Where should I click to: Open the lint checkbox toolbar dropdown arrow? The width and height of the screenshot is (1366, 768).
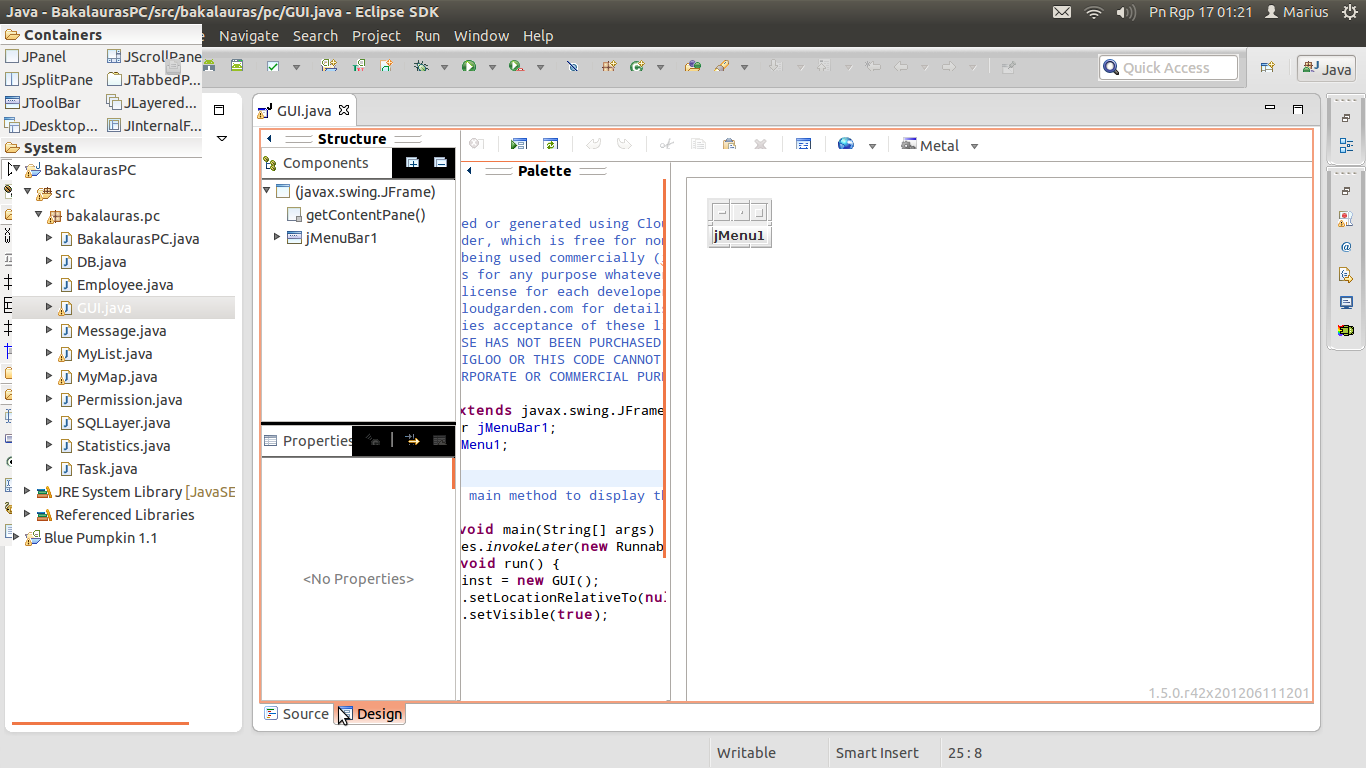(x=297, y=67)
